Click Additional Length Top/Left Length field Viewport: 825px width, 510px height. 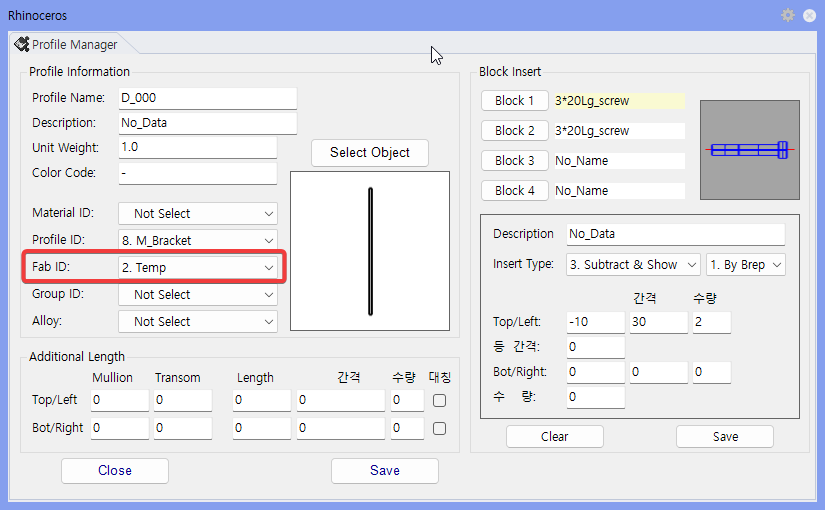[x=262, y=401]
